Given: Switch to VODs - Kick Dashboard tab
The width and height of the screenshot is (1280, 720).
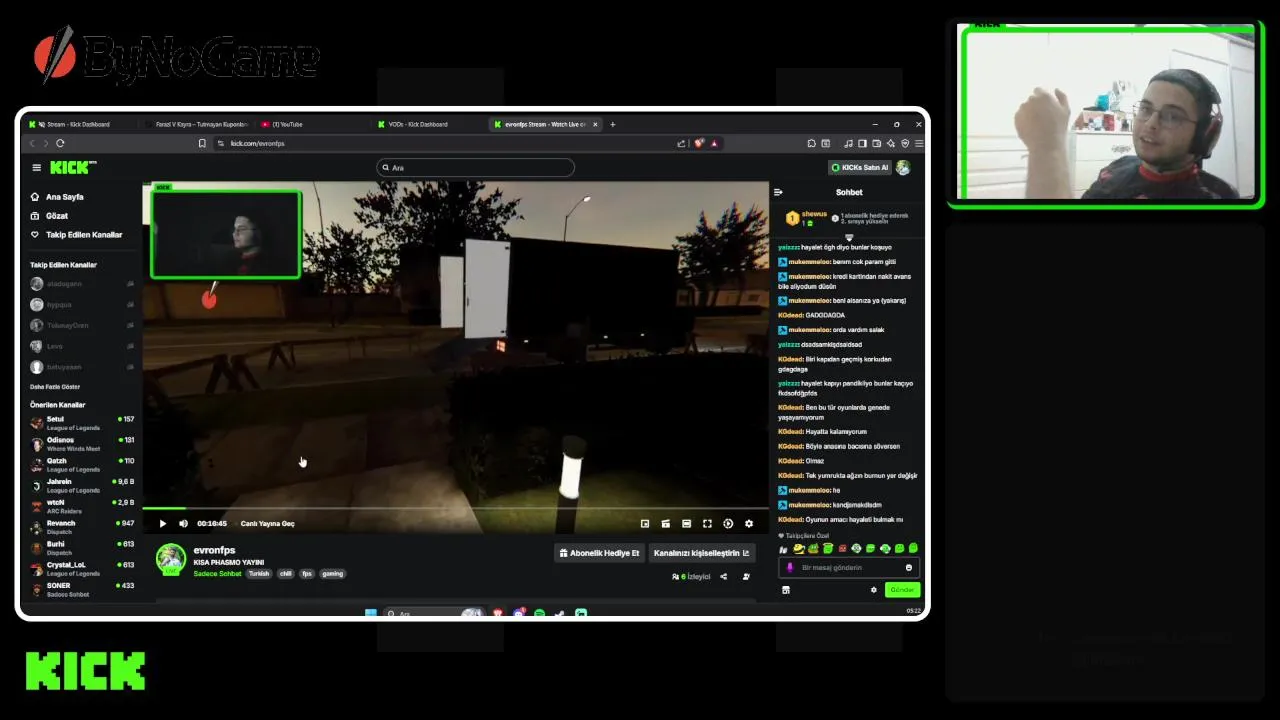Looking at the screenshot, I should 428,124.
